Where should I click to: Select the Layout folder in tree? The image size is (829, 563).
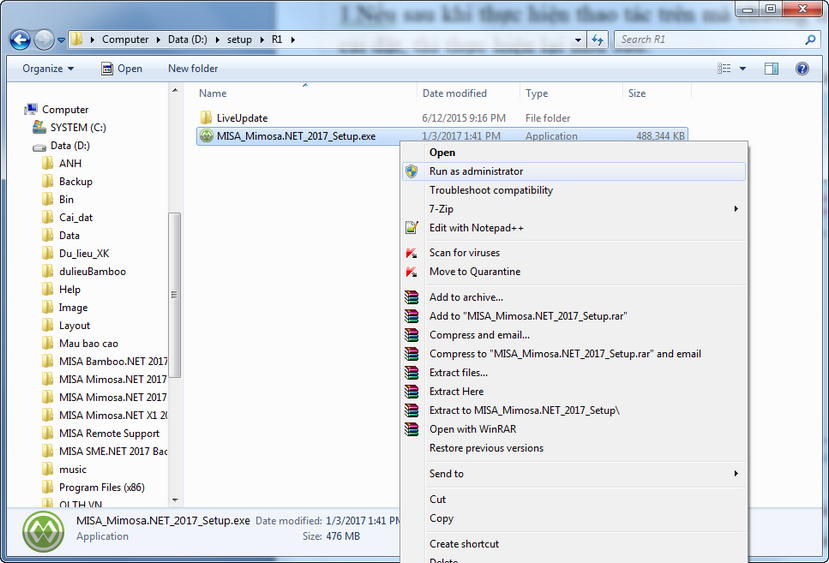click(x=66, y=325)
